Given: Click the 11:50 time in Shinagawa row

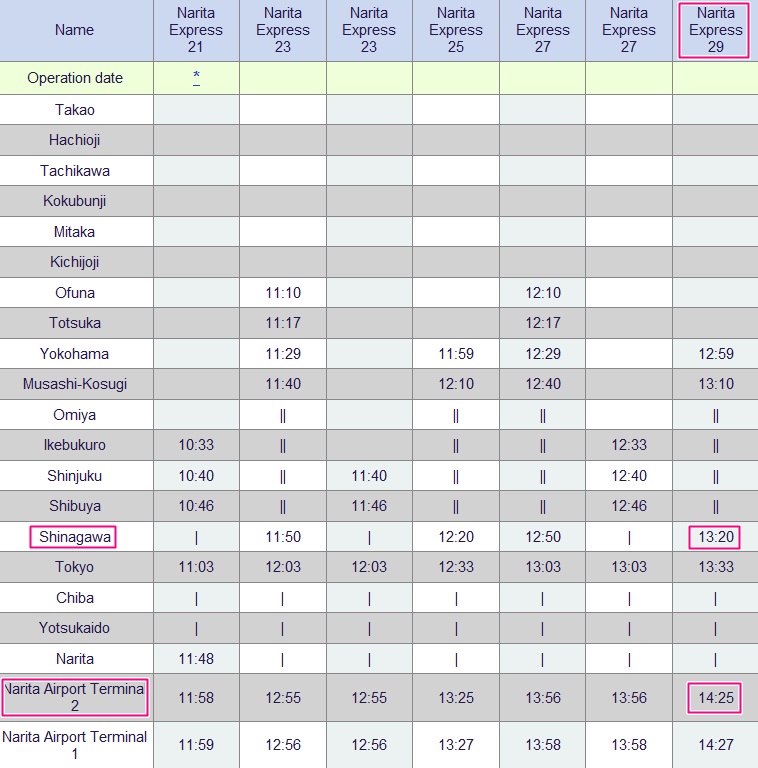Looking at the screenshot, I should tap(283, 537).
